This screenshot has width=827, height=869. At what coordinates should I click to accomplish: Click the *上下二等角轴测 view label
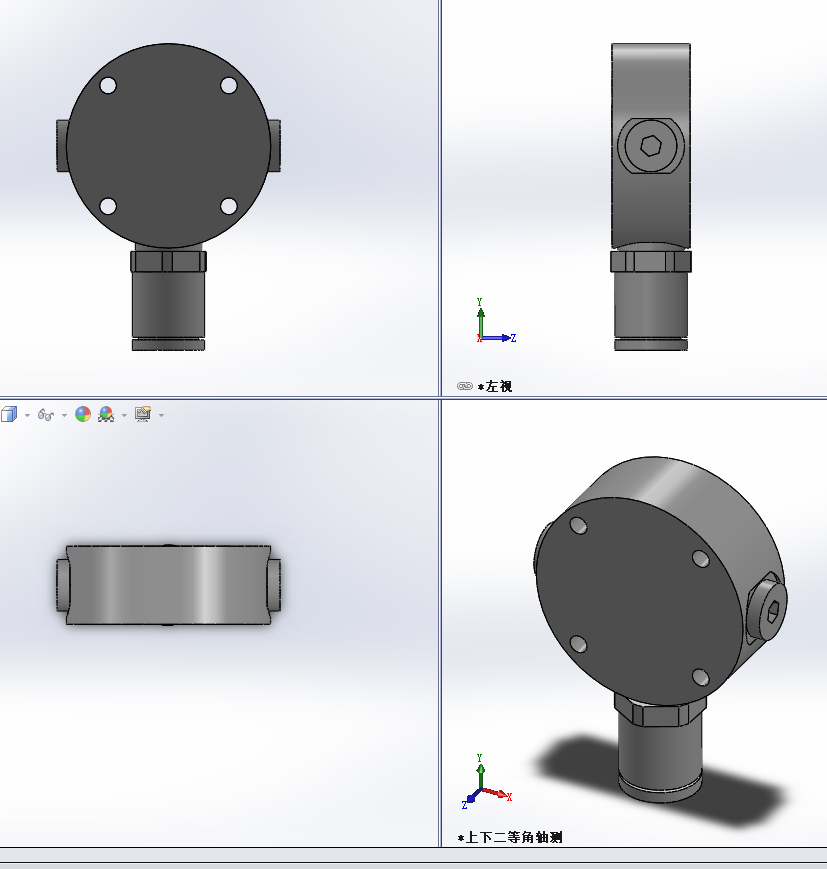click(x=511, y=837)
